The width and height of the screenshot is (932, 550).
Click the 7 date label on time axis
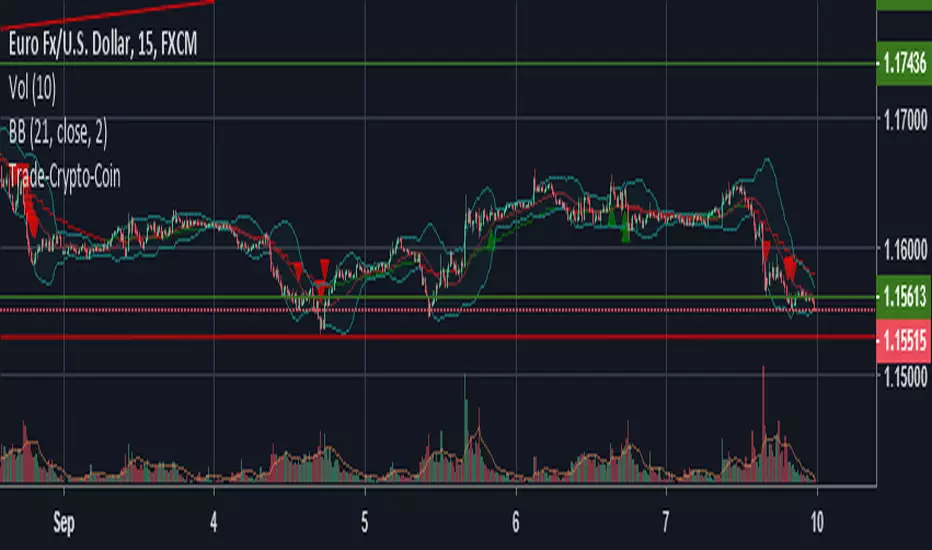coord(666,523)
